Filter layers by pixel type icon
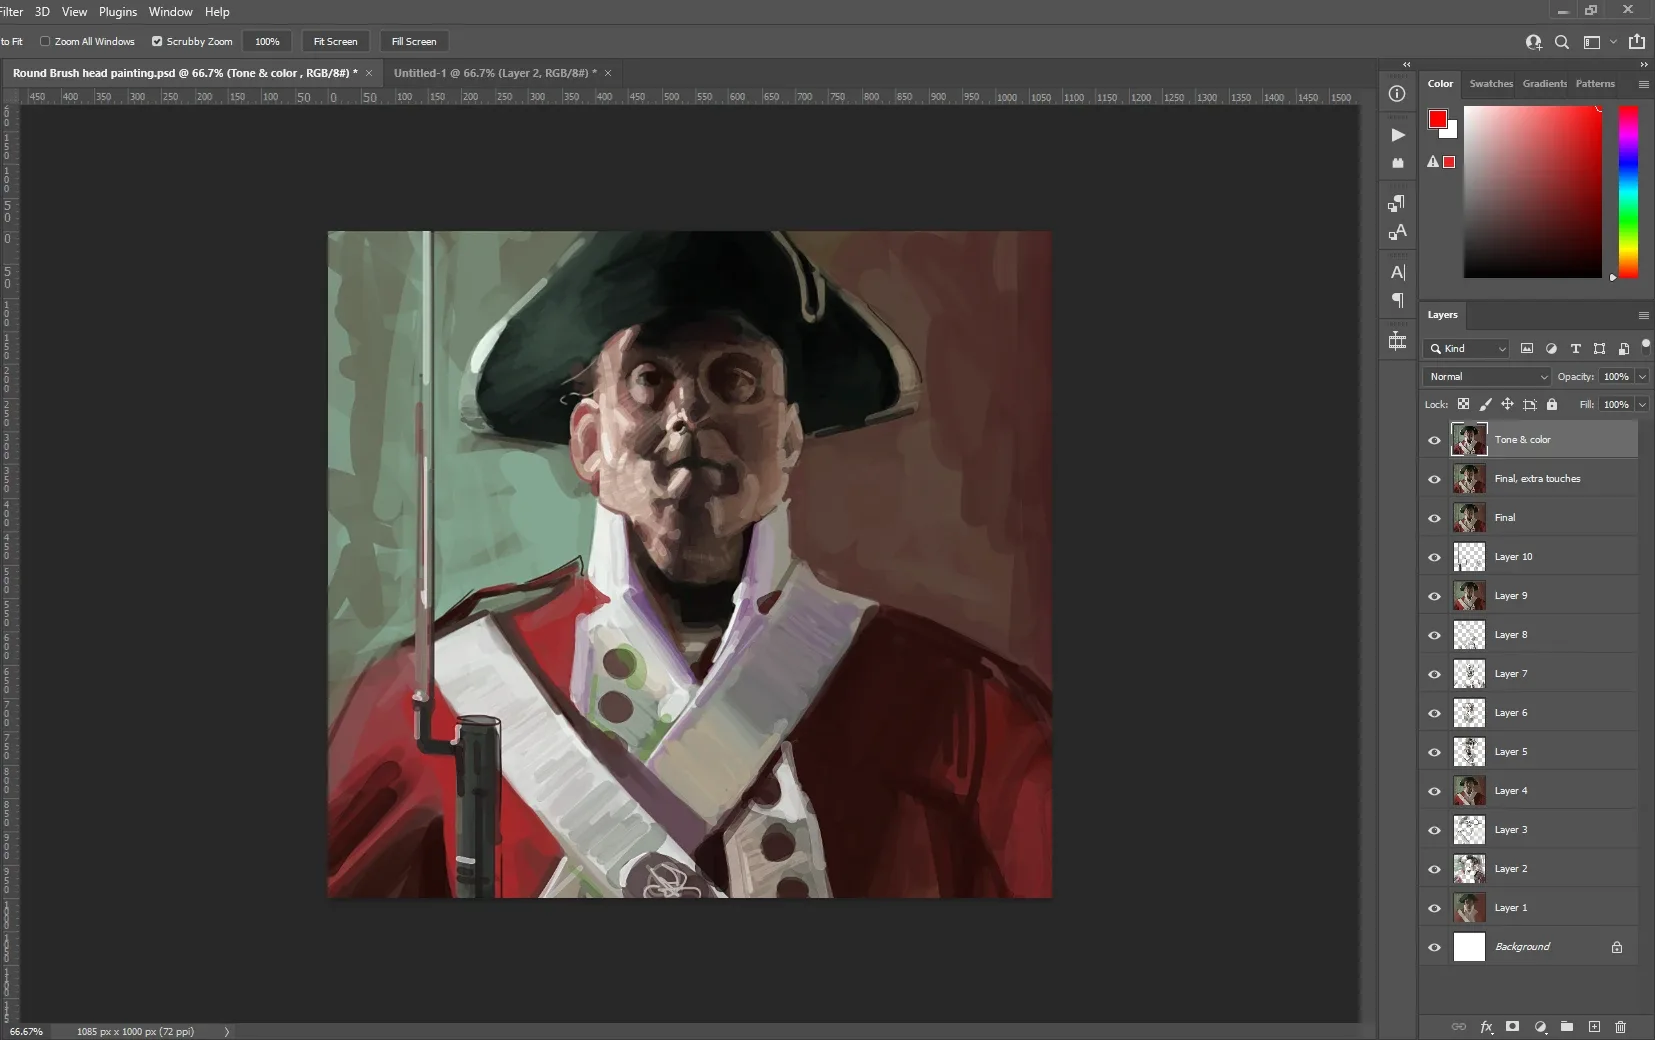1655x1040 pixels. coord(1527,349)
